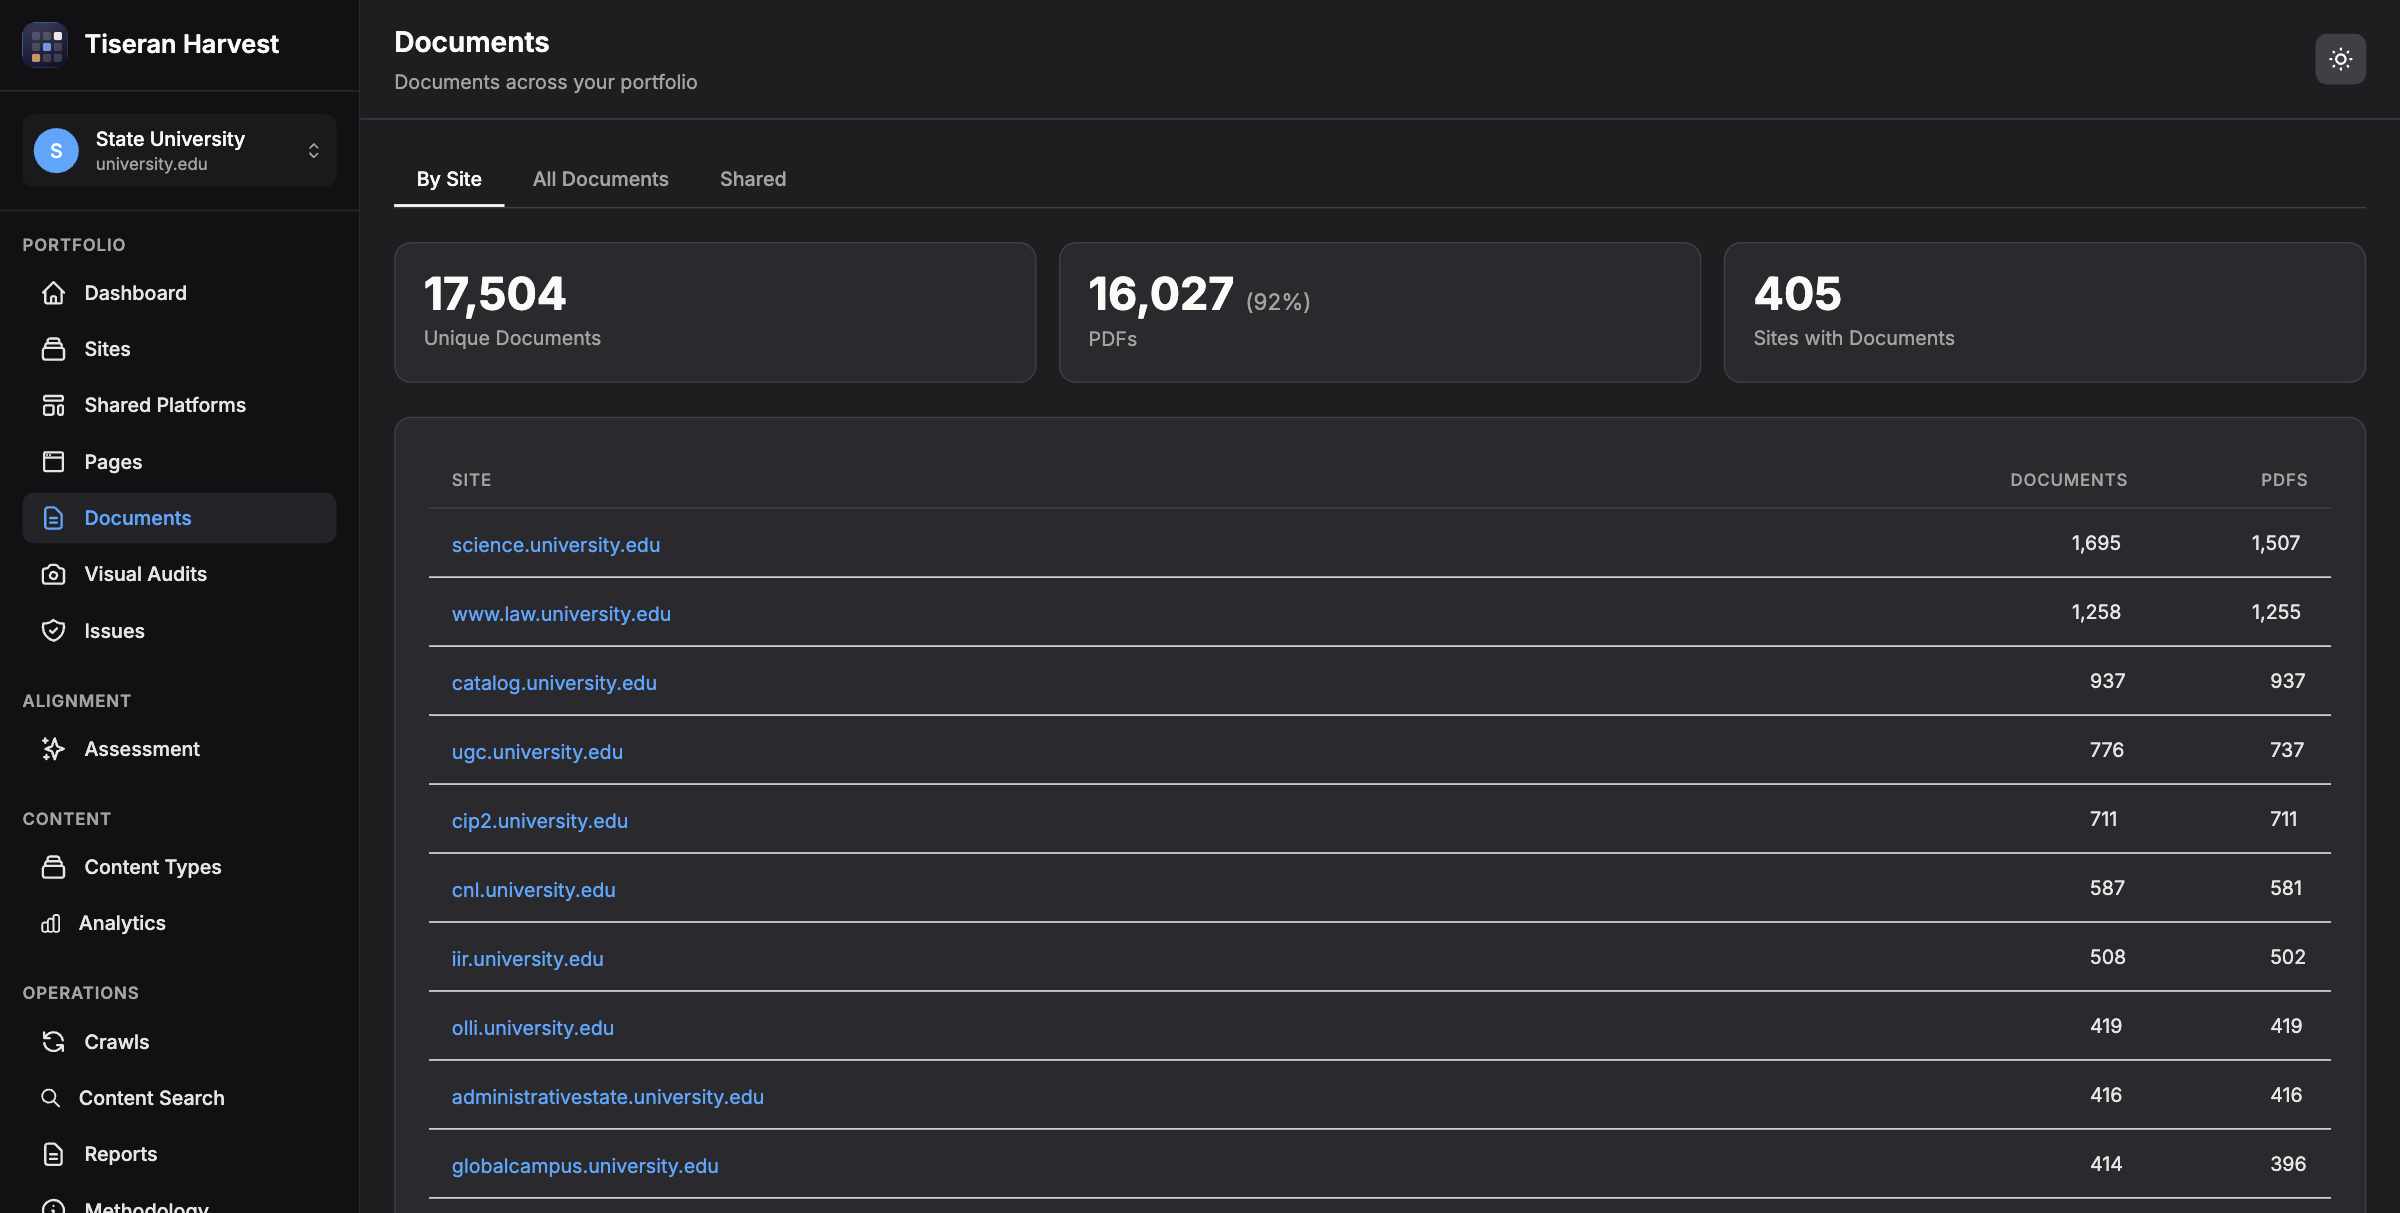Open Reports page

[179, 1154]
